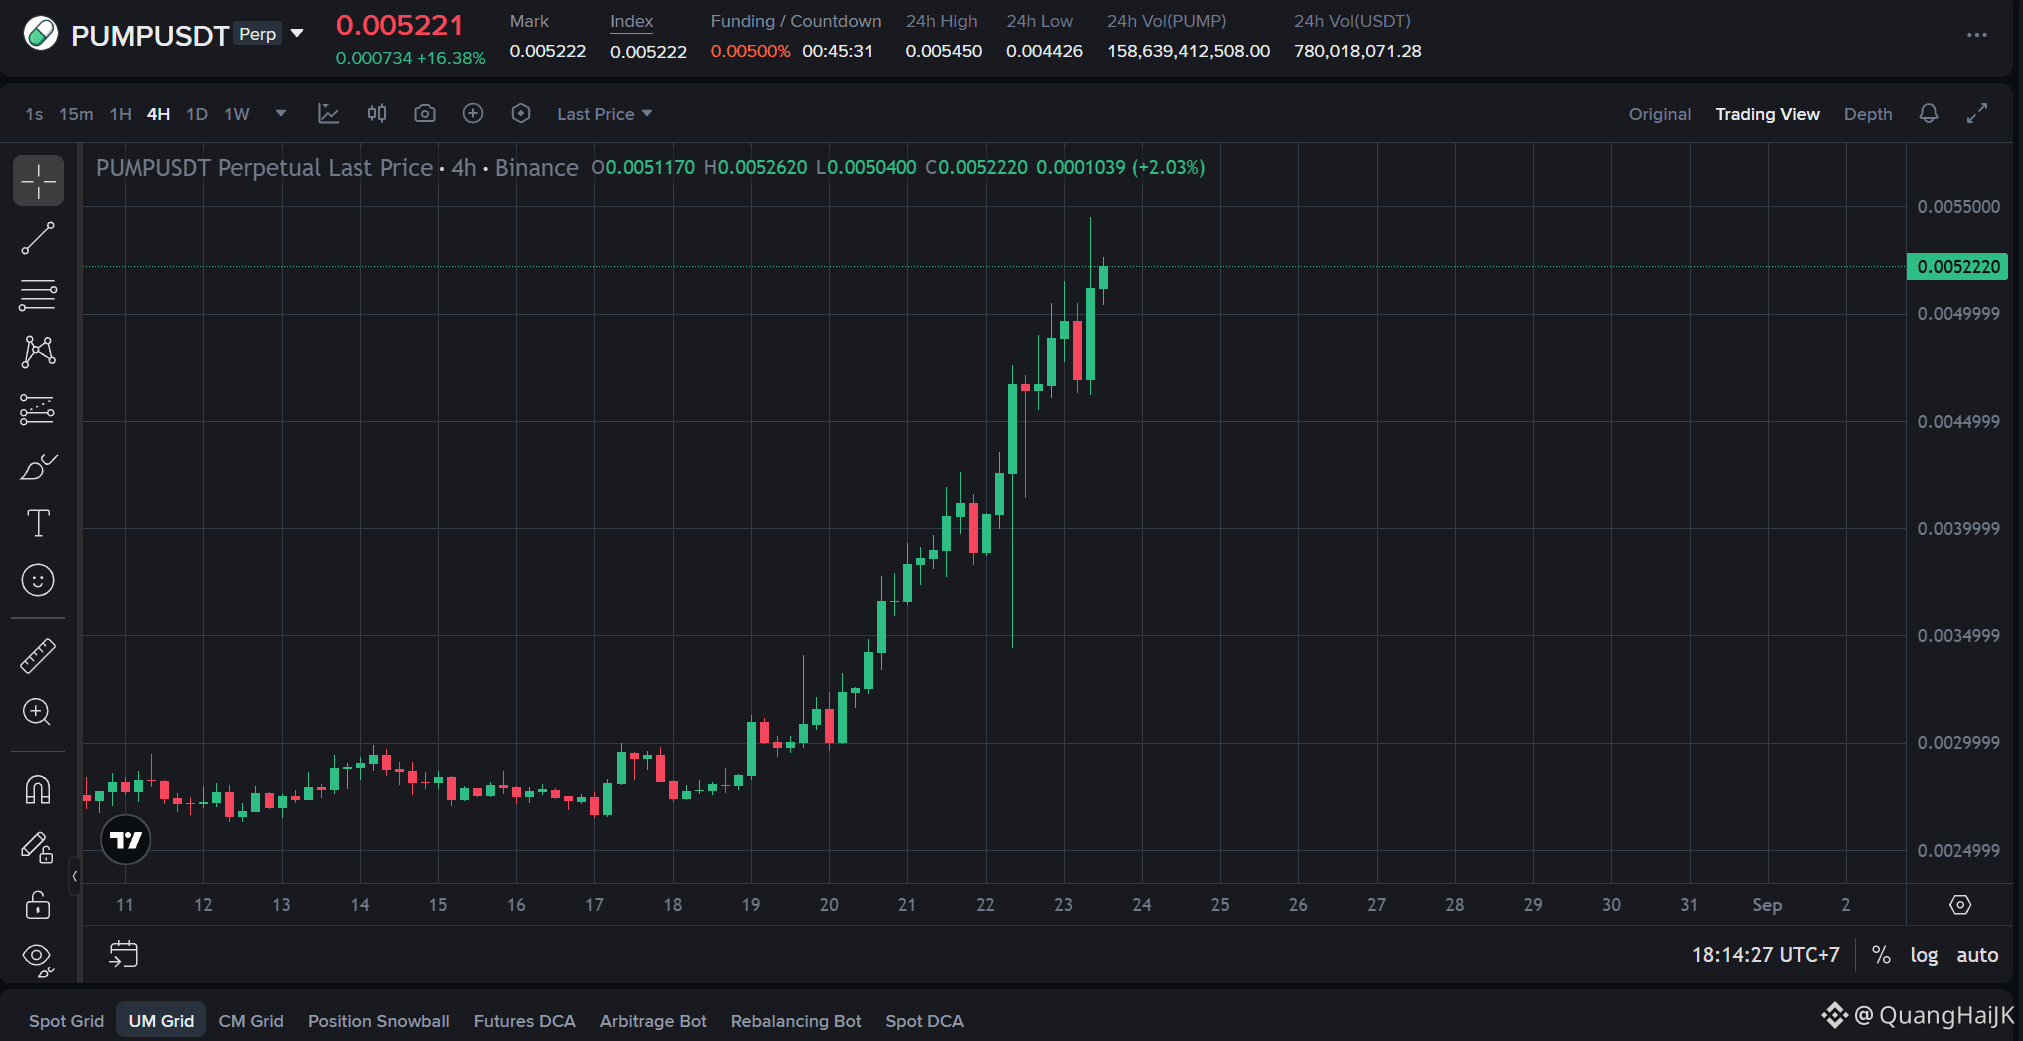Select the 4H interval

tap(158, 114)
